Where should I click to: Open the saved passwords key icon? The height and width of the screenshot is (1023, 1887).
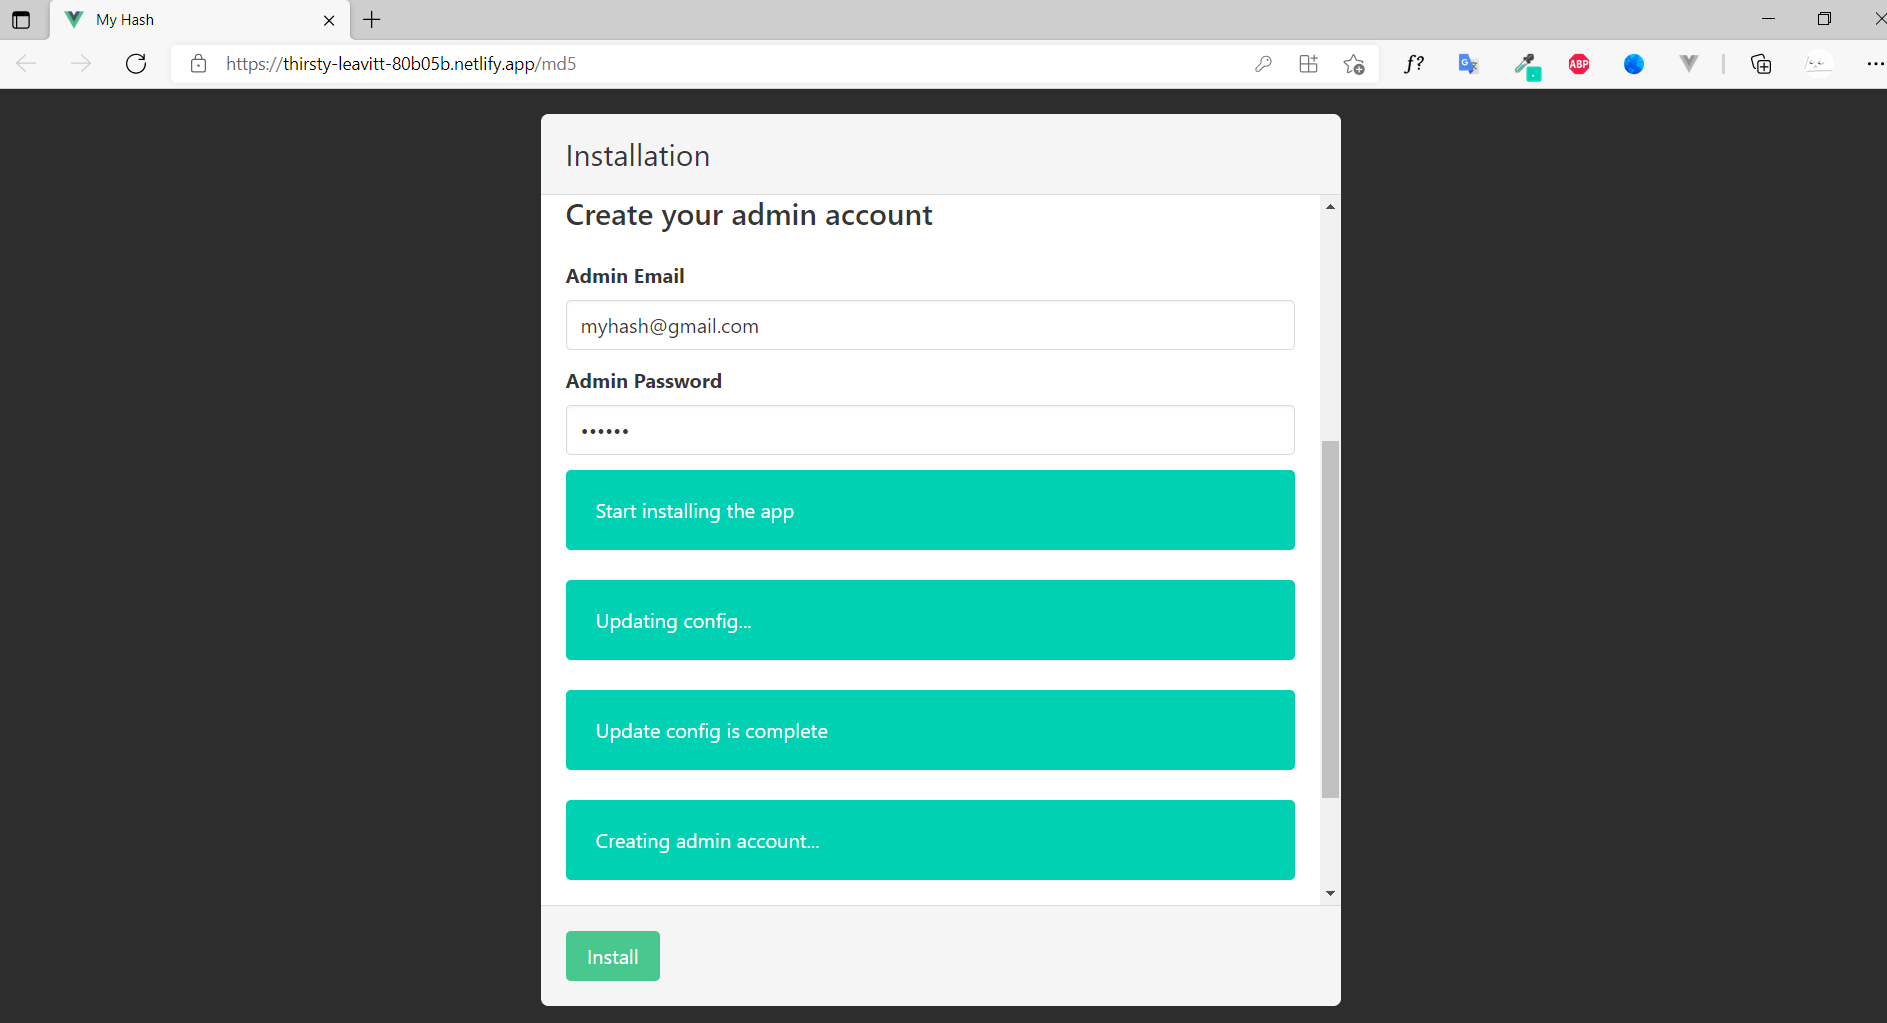tap(1263, 64)
